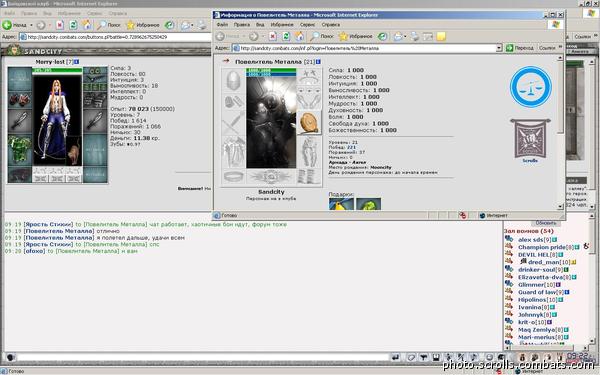This screenshot has width=600, height=375.
Task: Open Файл menu in front info window
Action: coord(222,25)
